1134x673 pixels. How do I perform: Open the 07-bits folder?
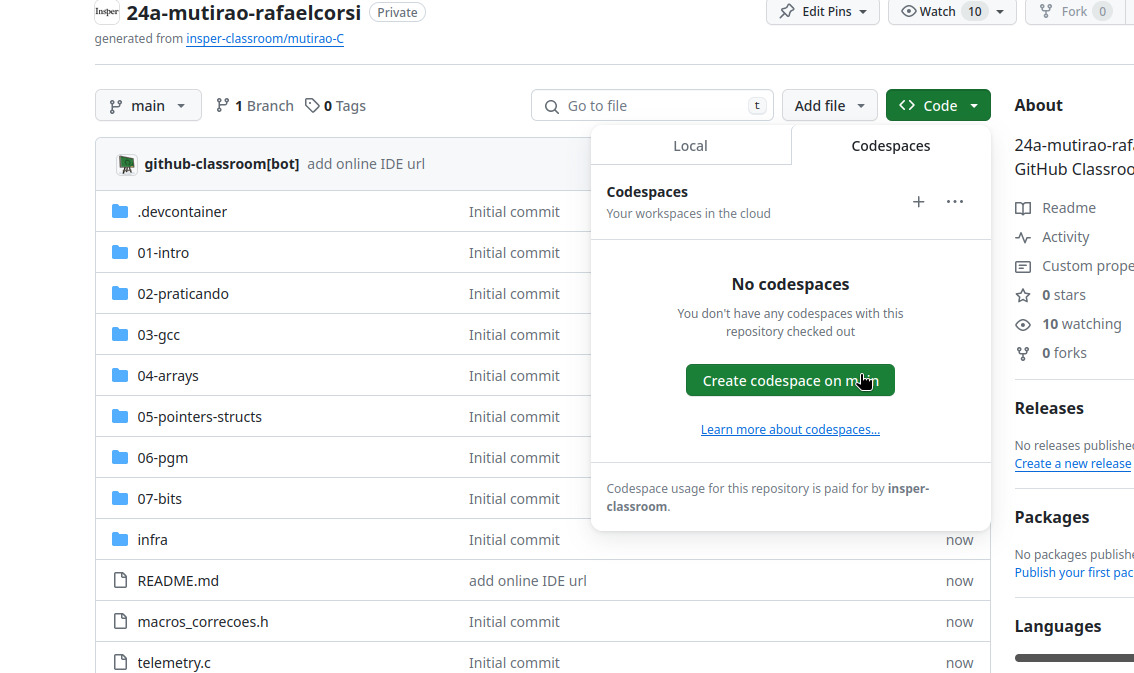click(160, 499)
